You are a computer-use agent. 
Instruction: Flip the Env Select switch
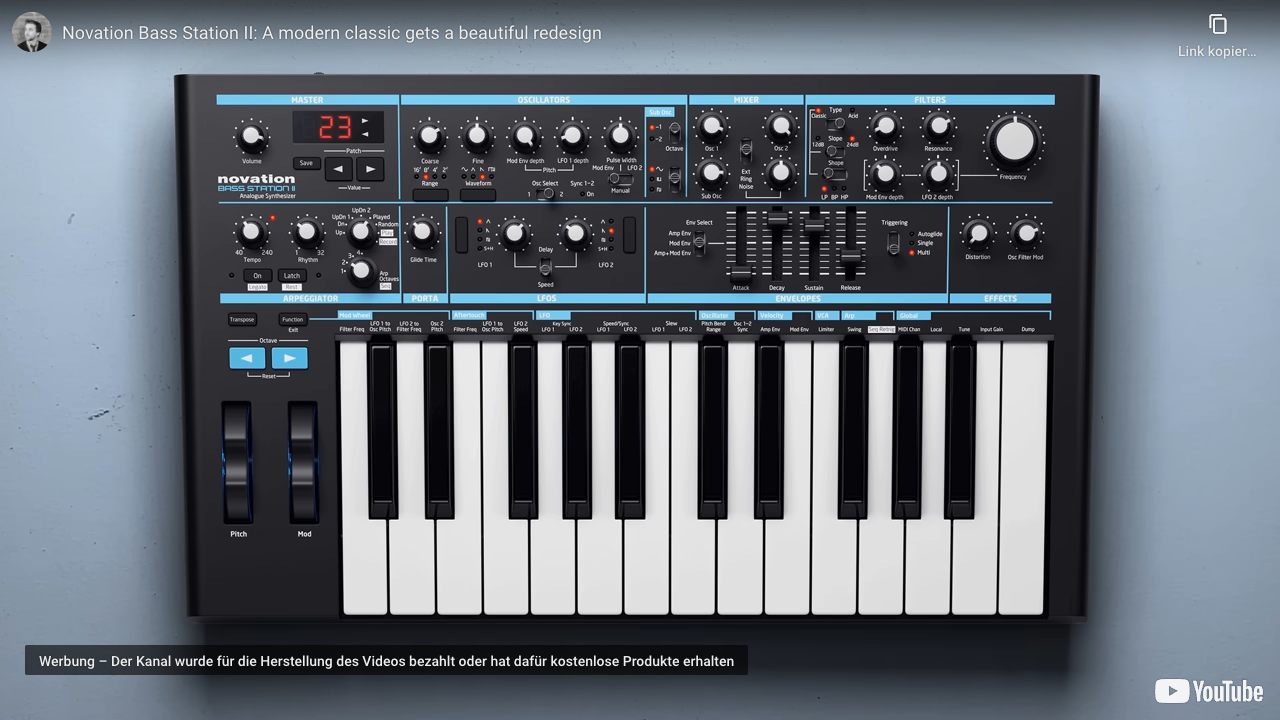pyautogui.click(x=699, y=242)
